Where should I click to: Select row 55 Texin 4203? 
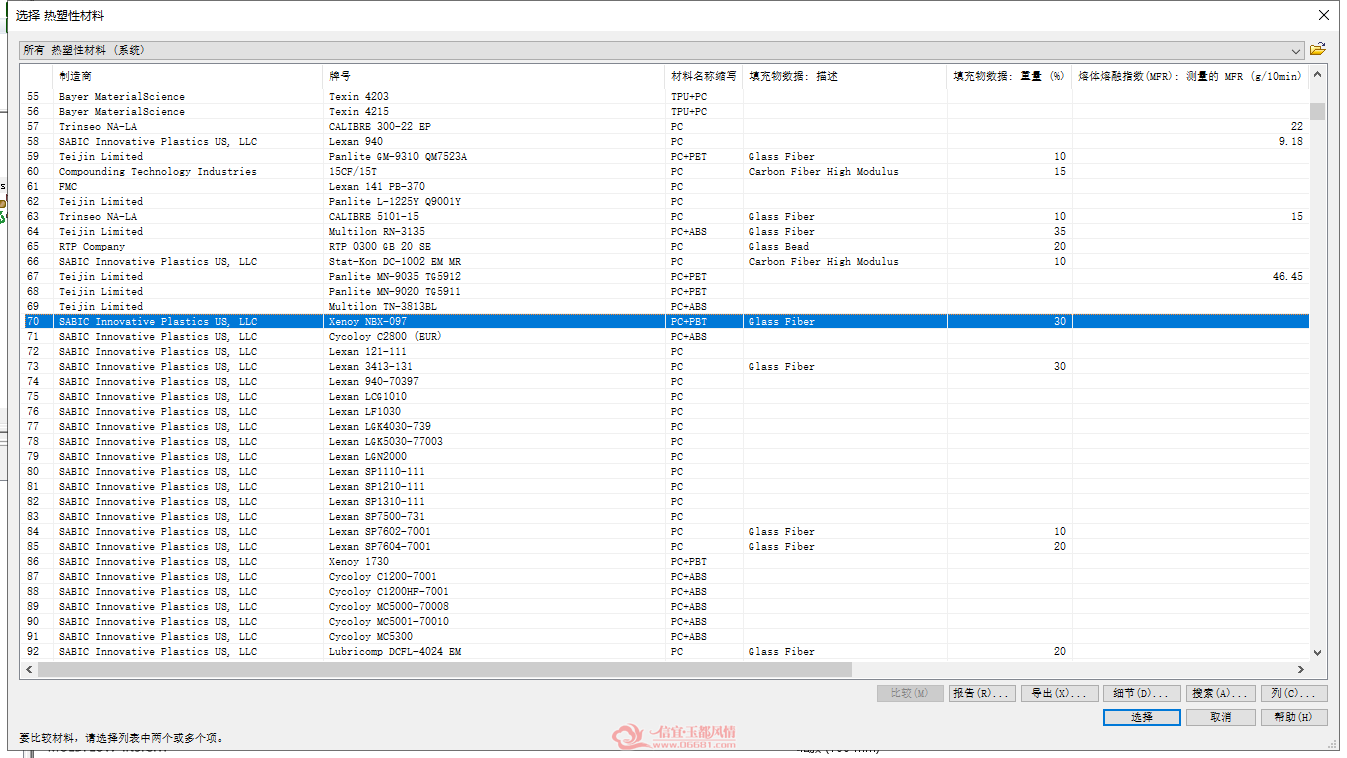665,97
